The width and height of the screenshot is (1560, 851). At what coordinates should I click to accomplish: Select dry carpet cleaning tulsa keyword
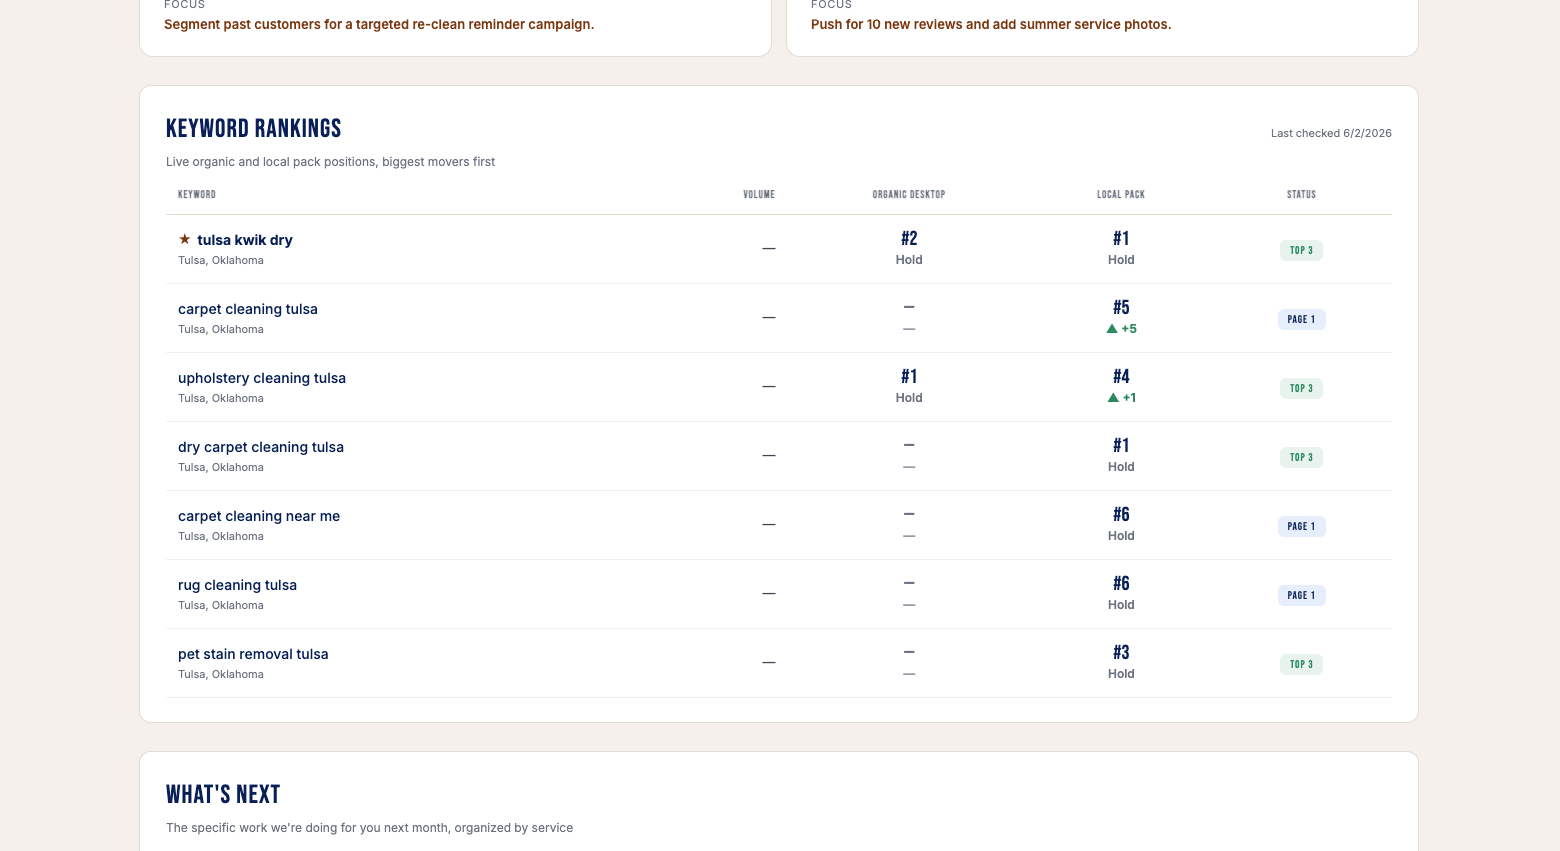[x=261, y=447]
